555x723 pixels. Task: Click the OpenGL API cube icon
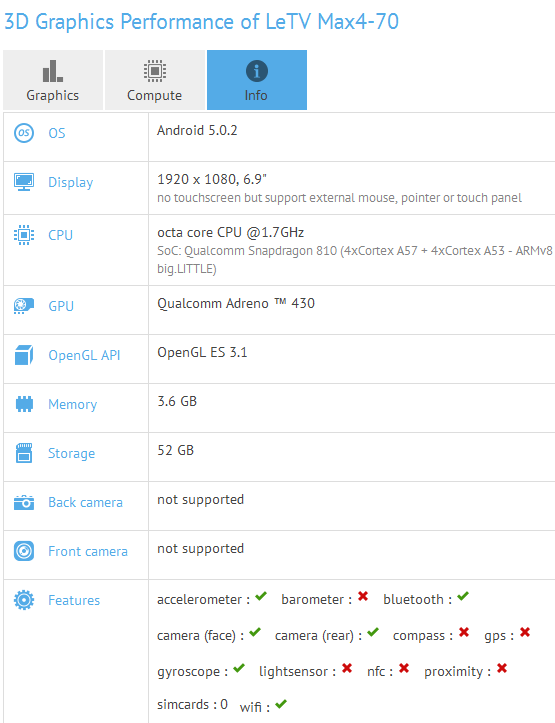click(24, 355)
